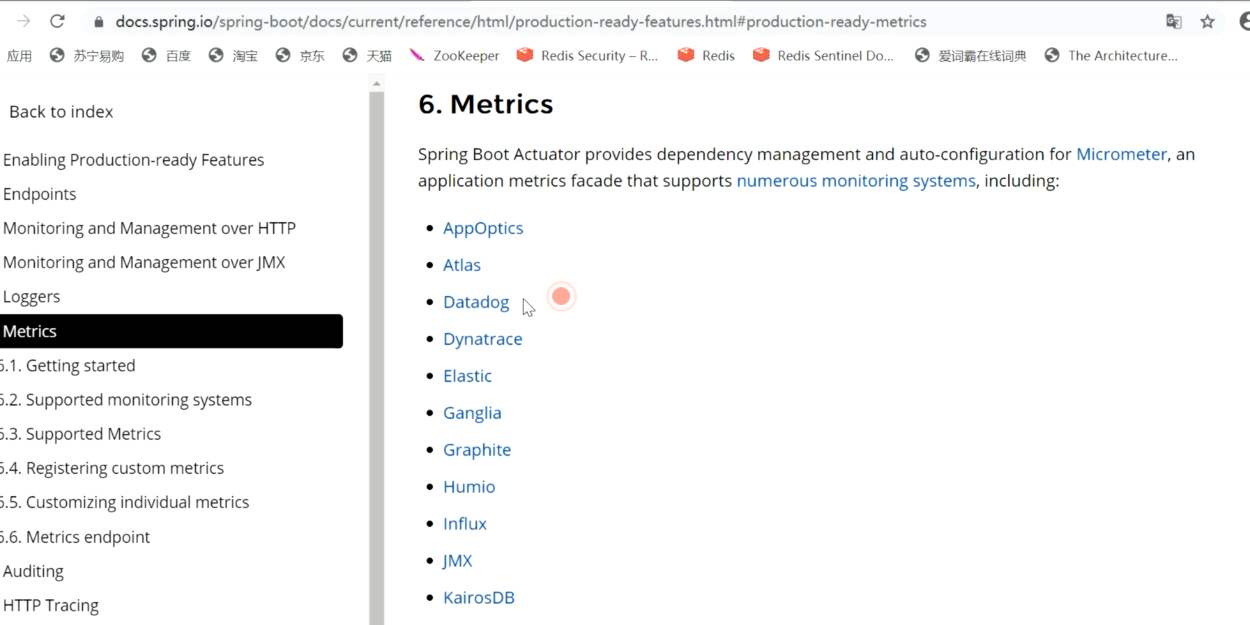Click the sidebar scrollbar up arrow
1250x625 pixels.
pos(377,84)
